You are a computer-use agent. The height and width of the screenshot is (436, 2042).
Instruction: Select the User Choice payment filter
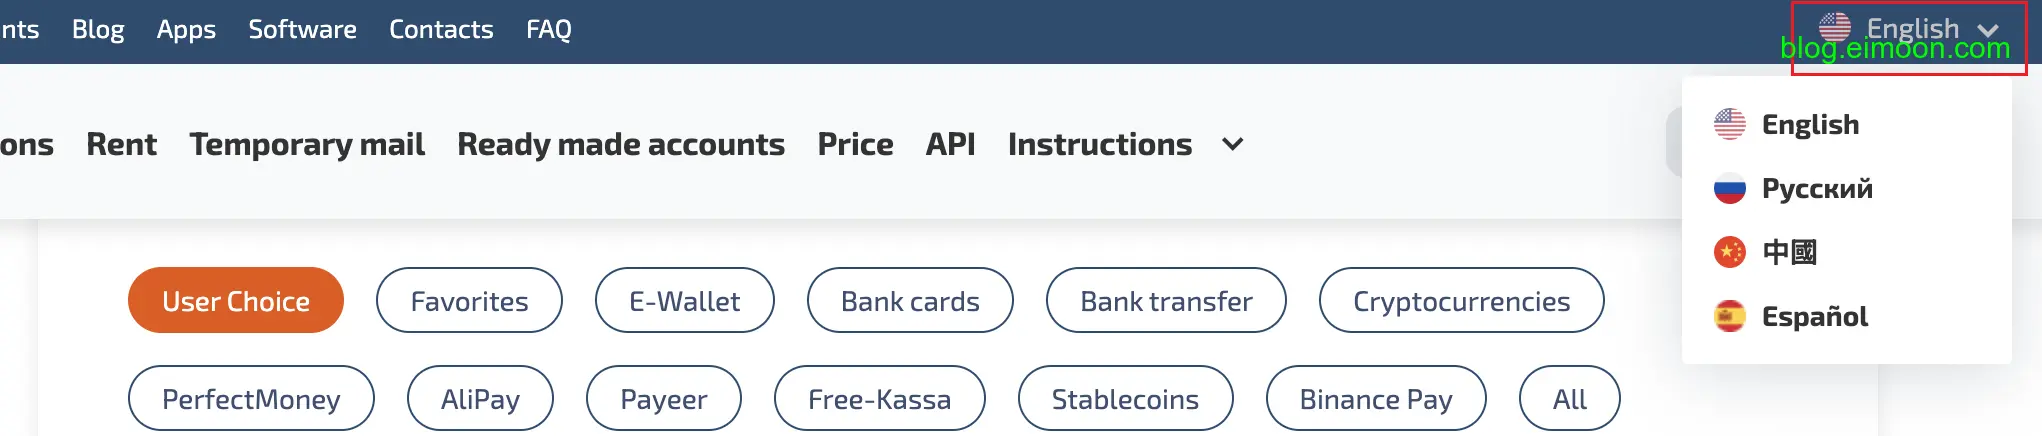coord(236,301)
